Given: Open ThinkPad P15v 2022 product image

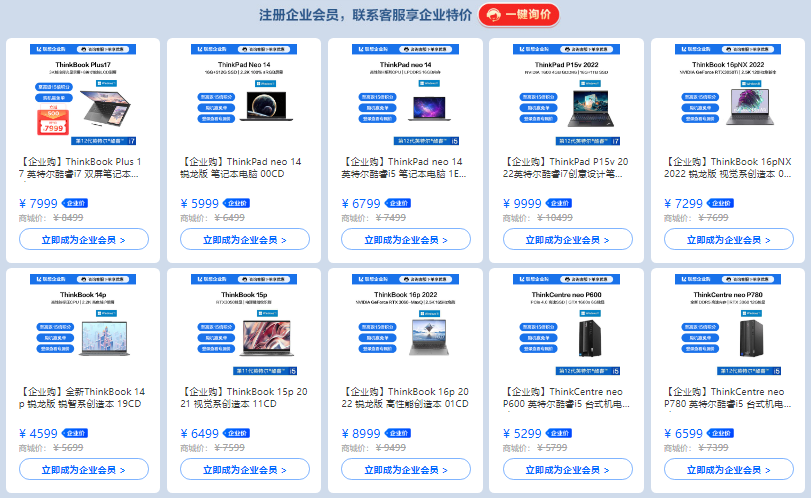Looking at the screenshot, I should tap(566, 95).
